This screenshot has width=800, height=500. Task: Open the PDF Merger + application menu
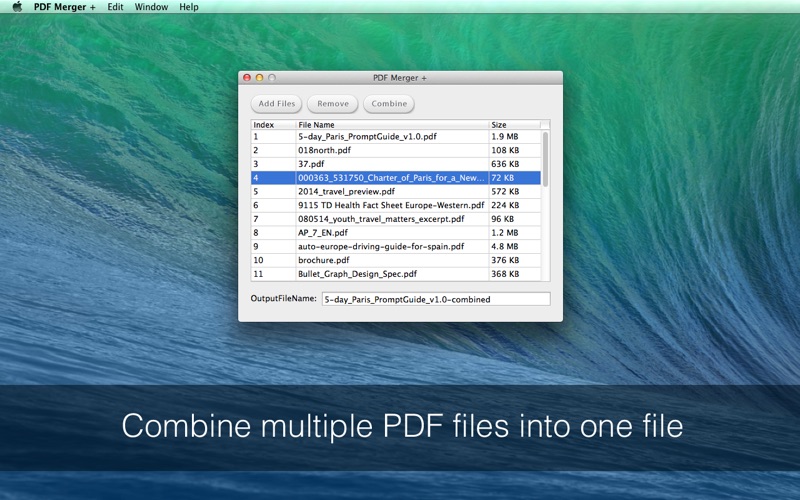coord(65,7)
